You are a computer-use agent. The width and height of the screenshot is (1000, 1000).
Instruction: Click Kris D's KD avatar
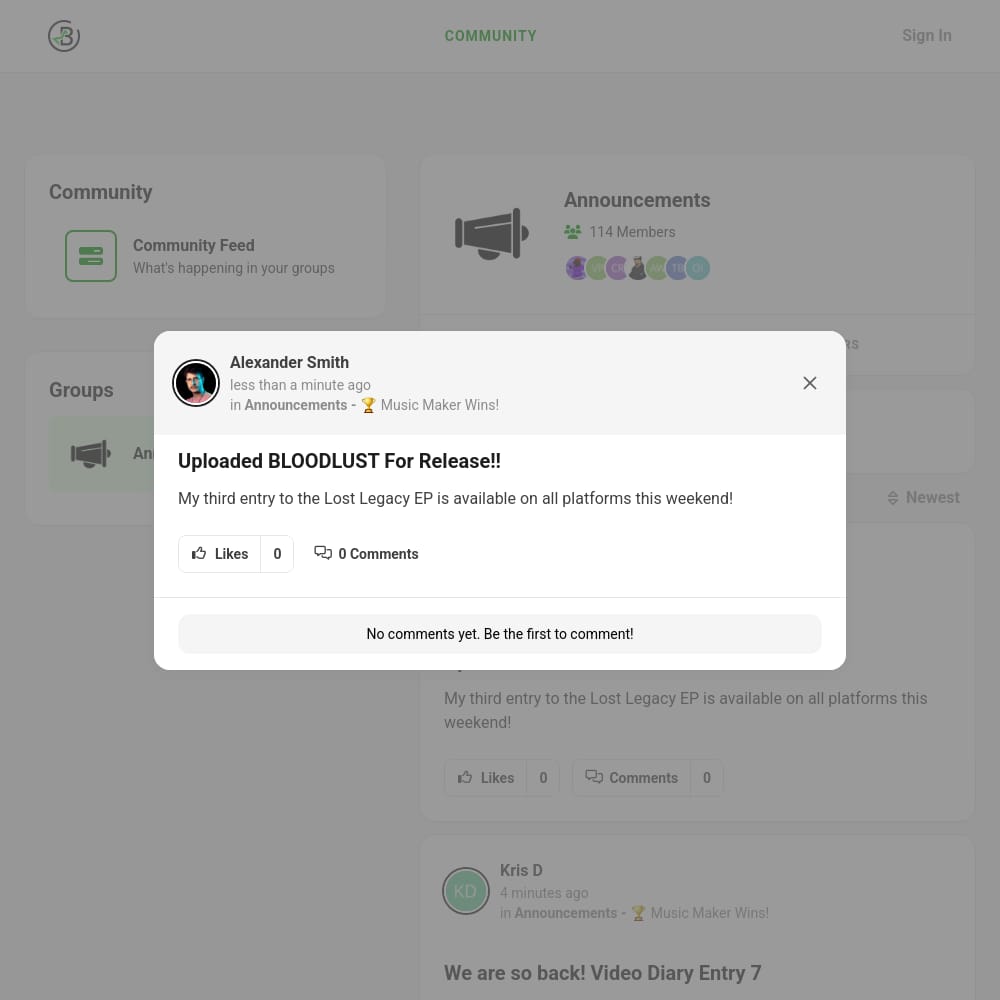[x=466, y=890]
